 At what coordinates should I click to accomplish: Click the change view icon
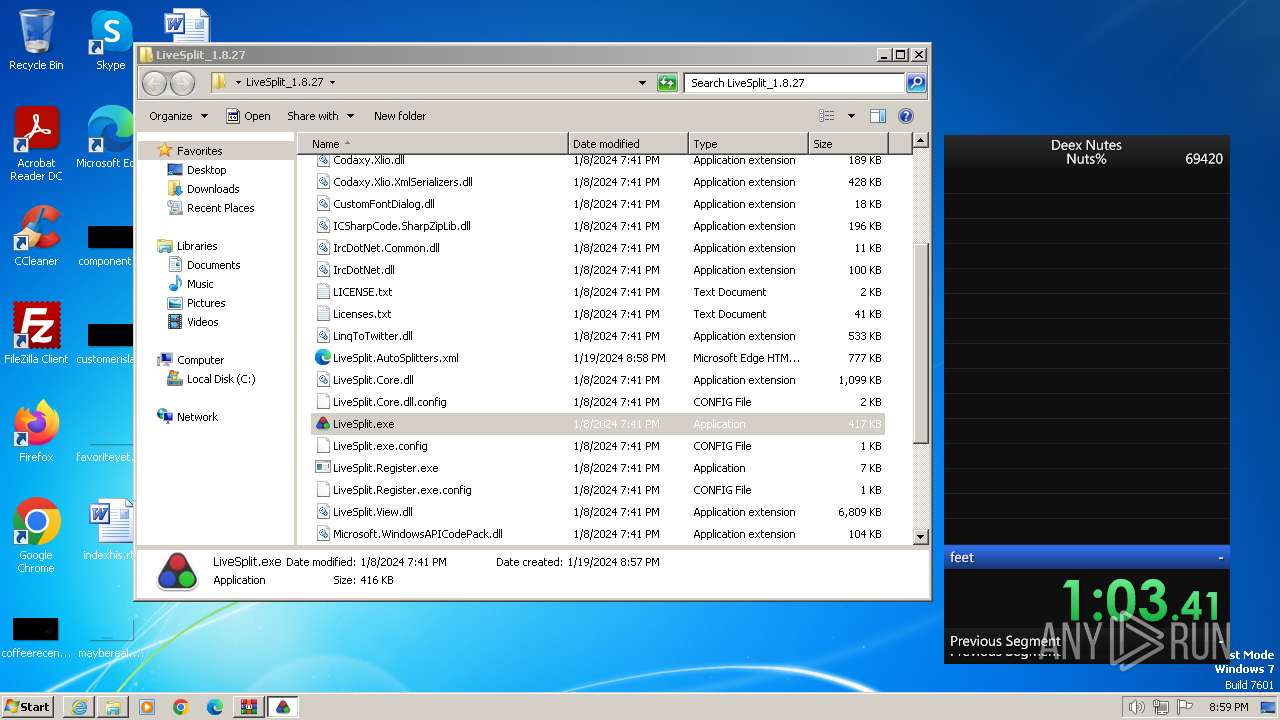(827, 116)
